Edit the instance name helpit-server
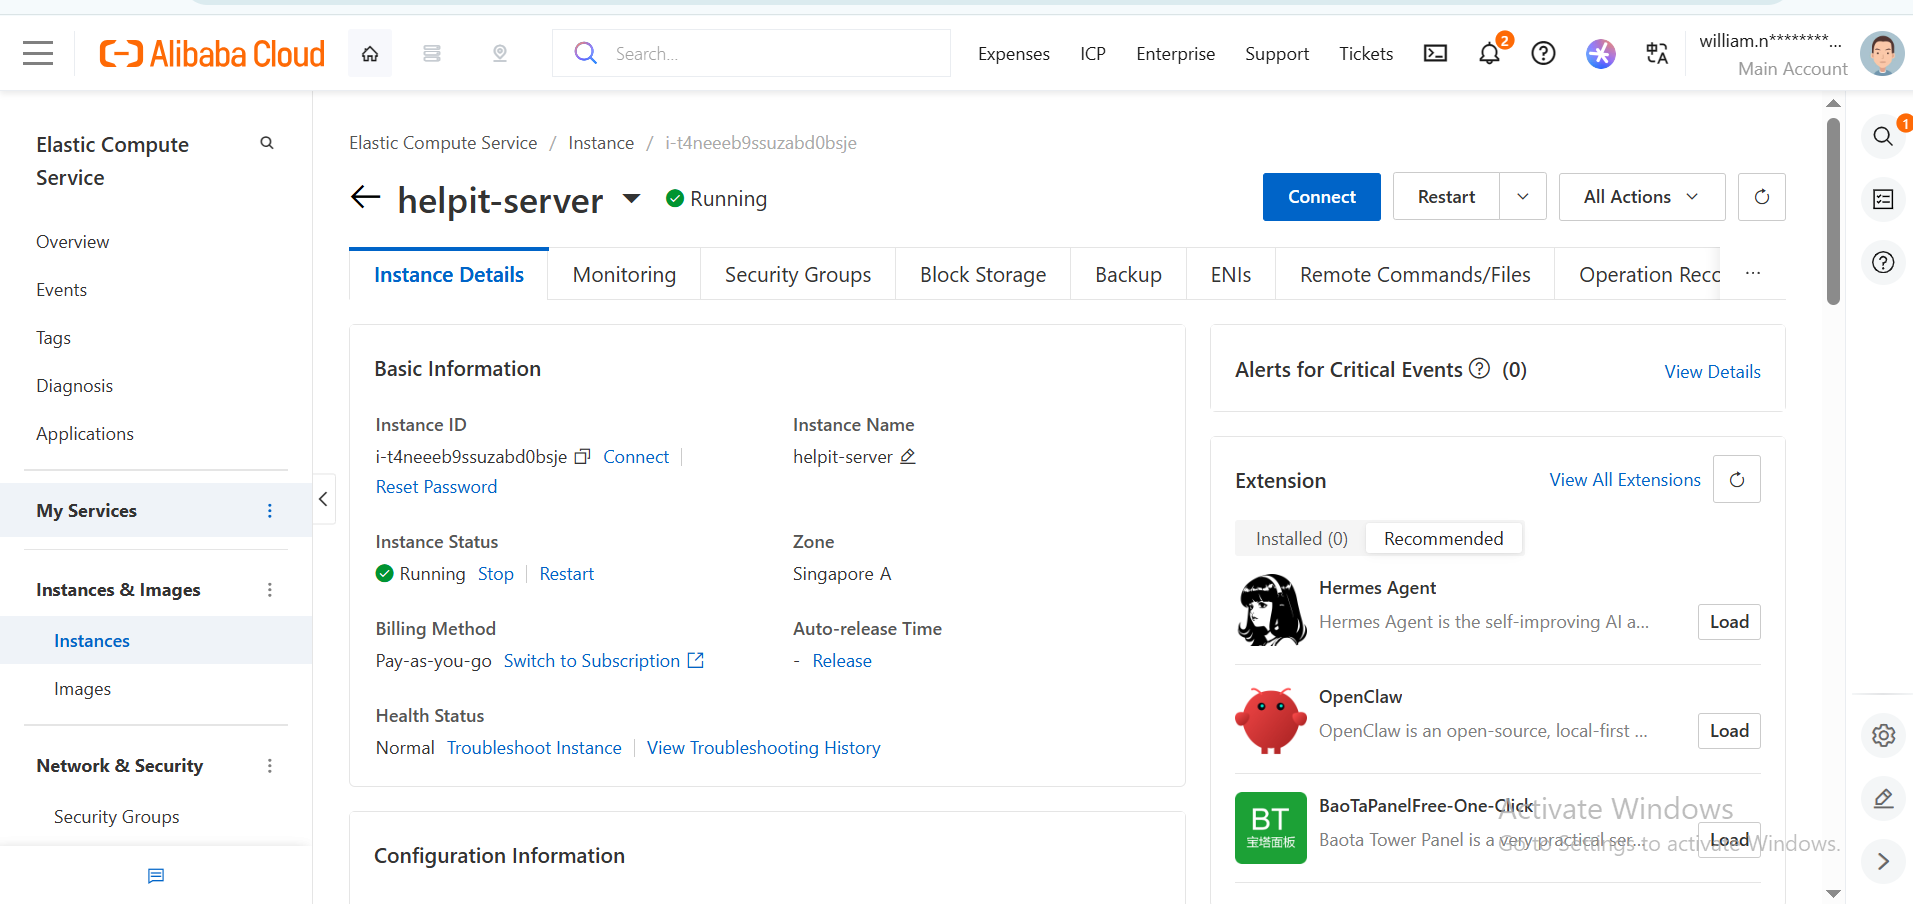1913x904 pixels. [x=908, y=456]
